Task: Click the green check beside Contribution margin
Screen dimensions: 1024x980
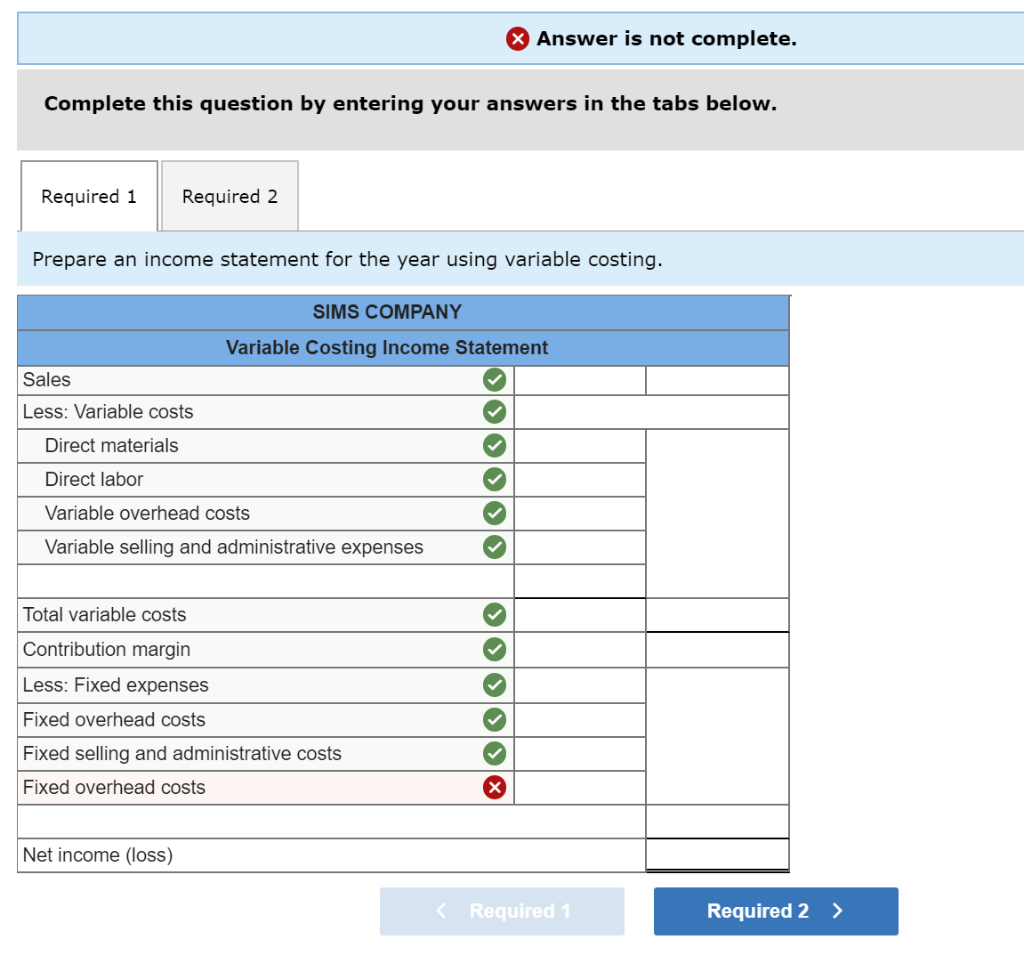Action: (494, 649)
